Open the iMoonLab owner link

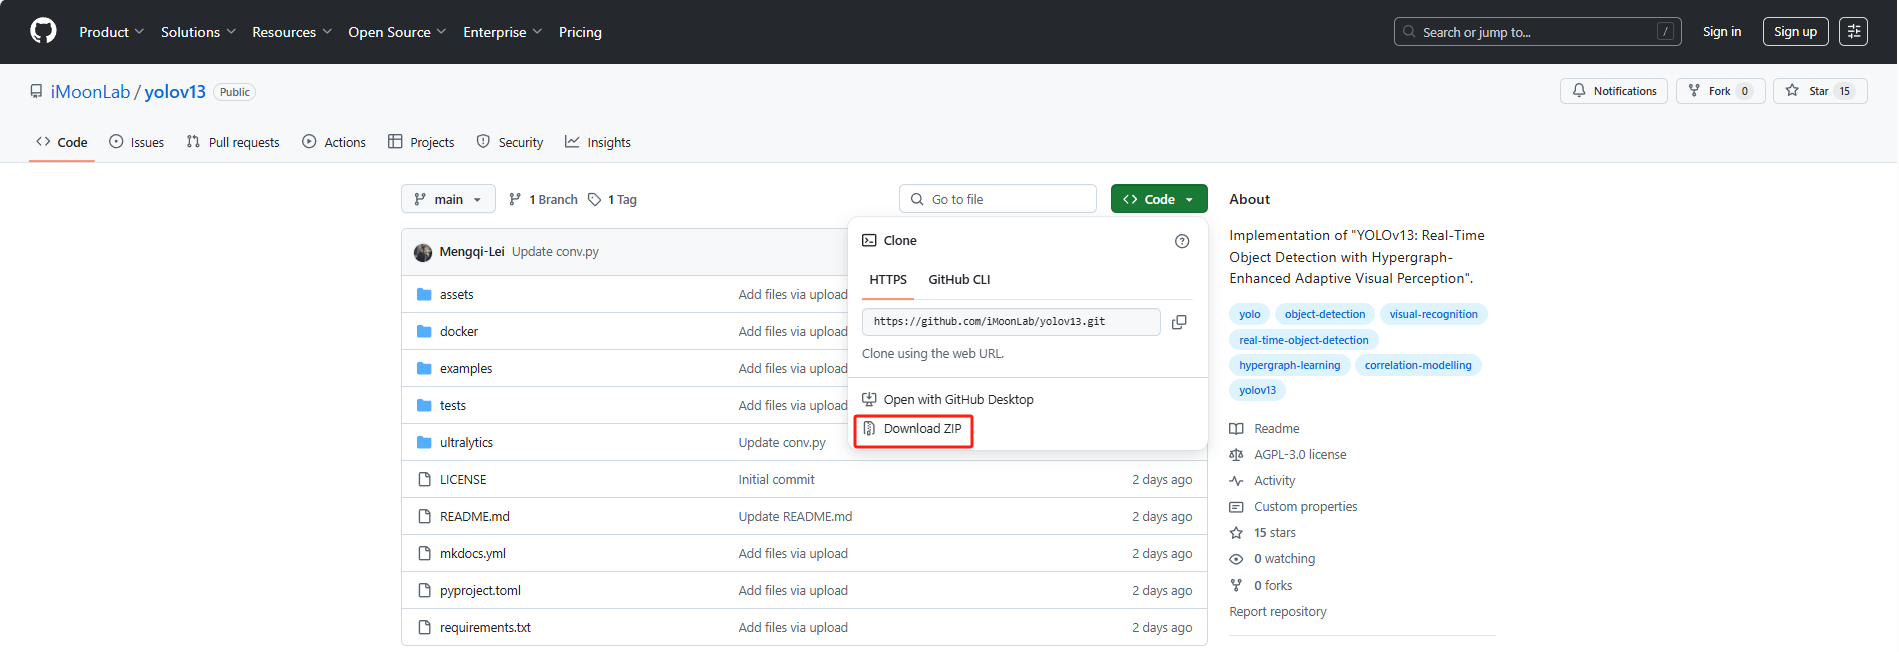90,92
